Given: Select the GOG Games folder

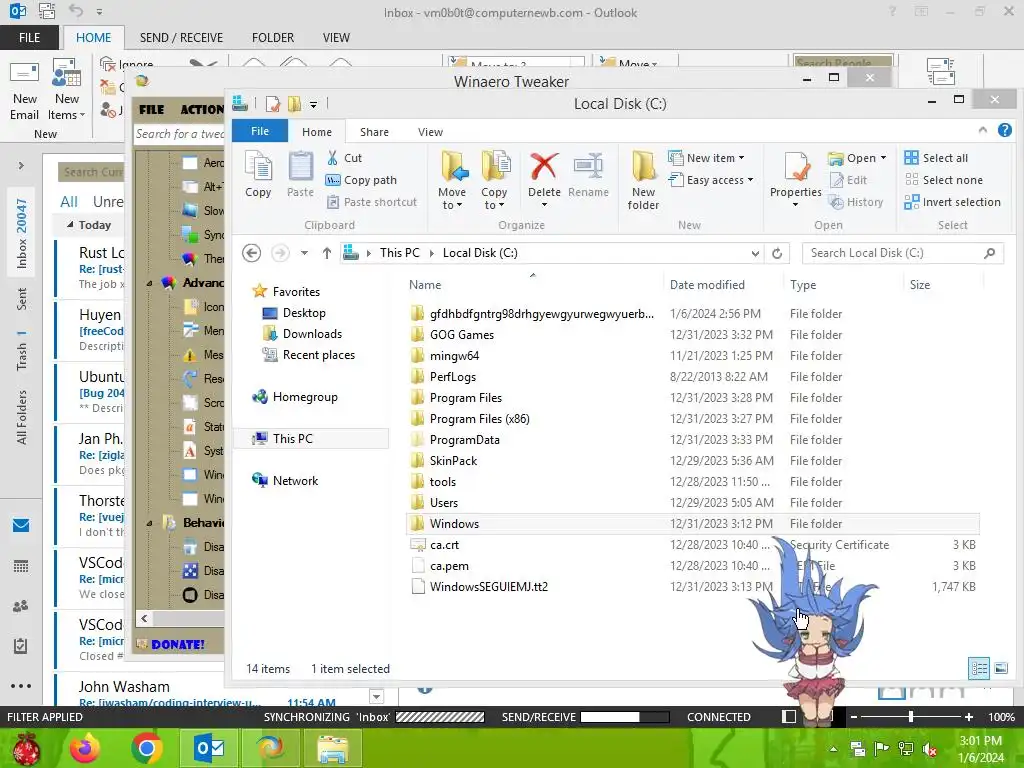Looking at the screenshot, I should (462, 334).
